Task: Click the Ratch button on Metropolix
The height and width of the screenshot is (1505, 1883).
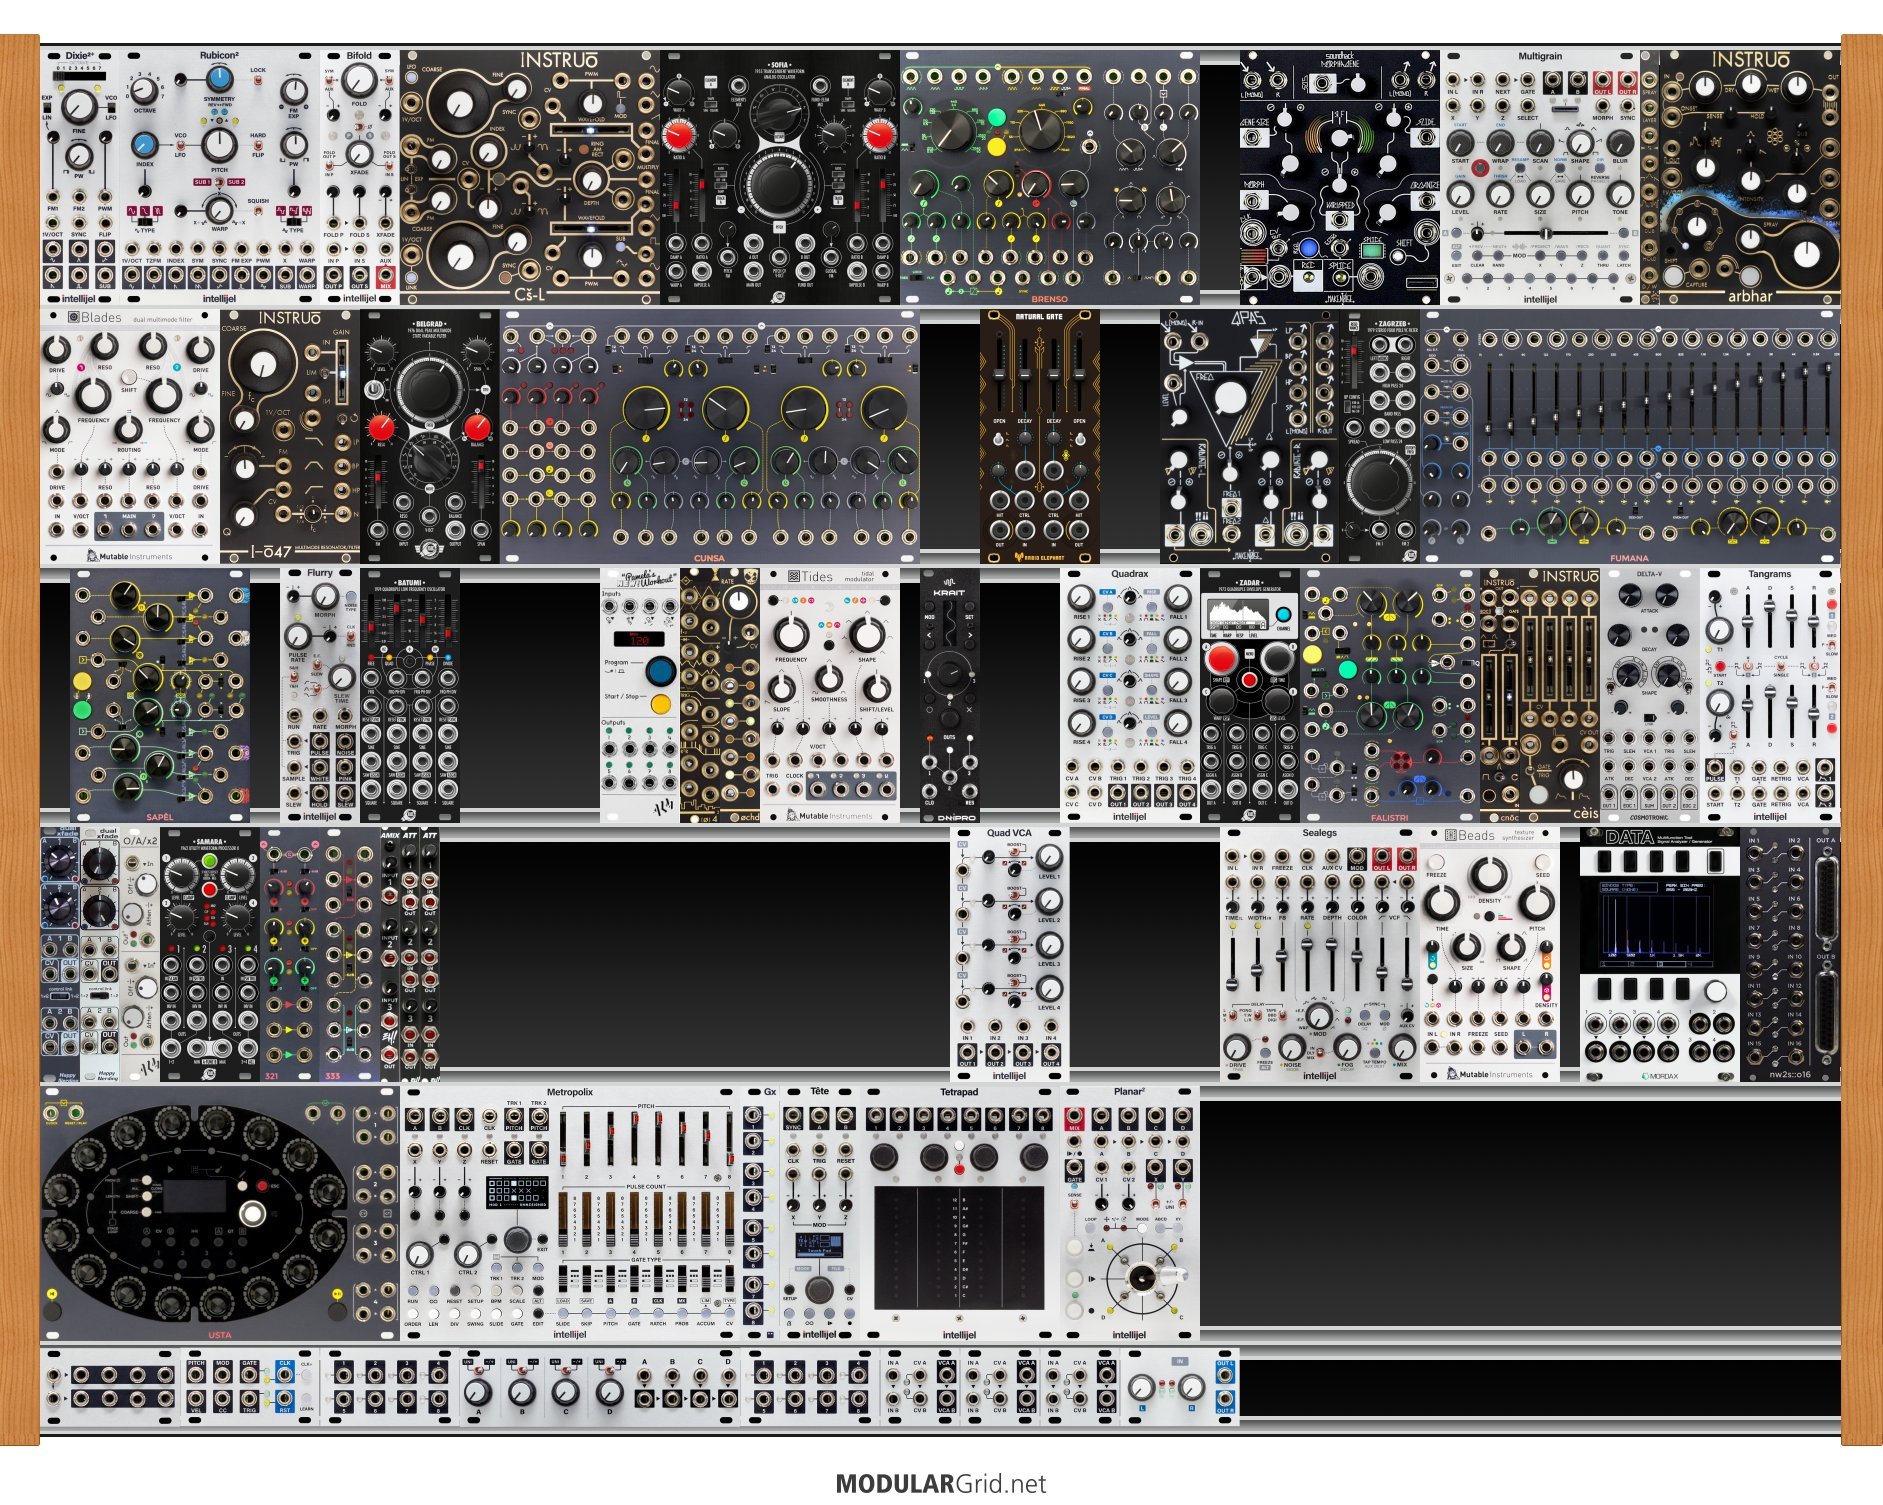Action: point(658,1313)
